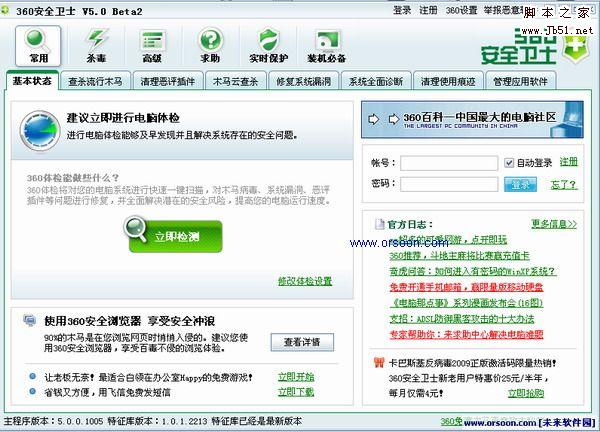The width and height of the screenshot is (600, 432).
Task: Click the 注册 link beside auto-login
Action: (568, 162)
